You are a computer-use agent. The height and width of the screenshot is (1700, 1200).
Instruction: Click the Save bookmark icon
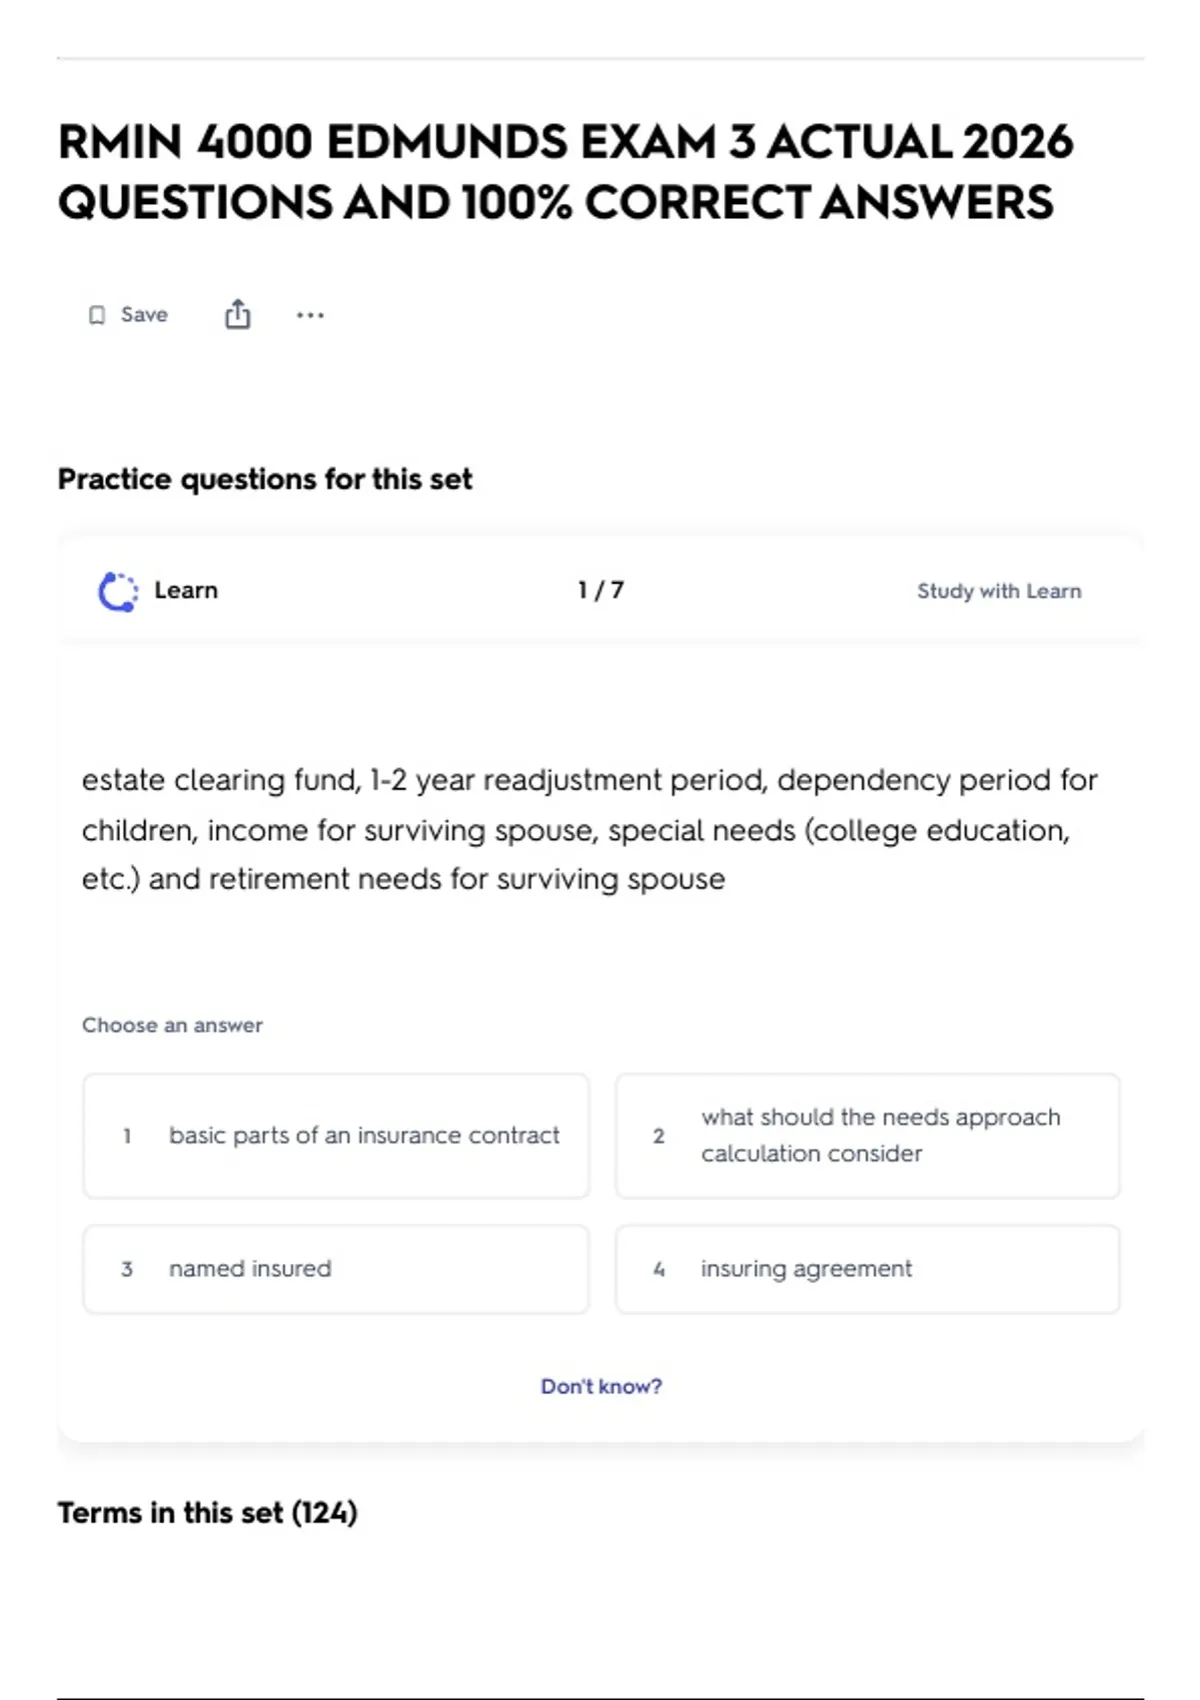(x=97, y=315)
